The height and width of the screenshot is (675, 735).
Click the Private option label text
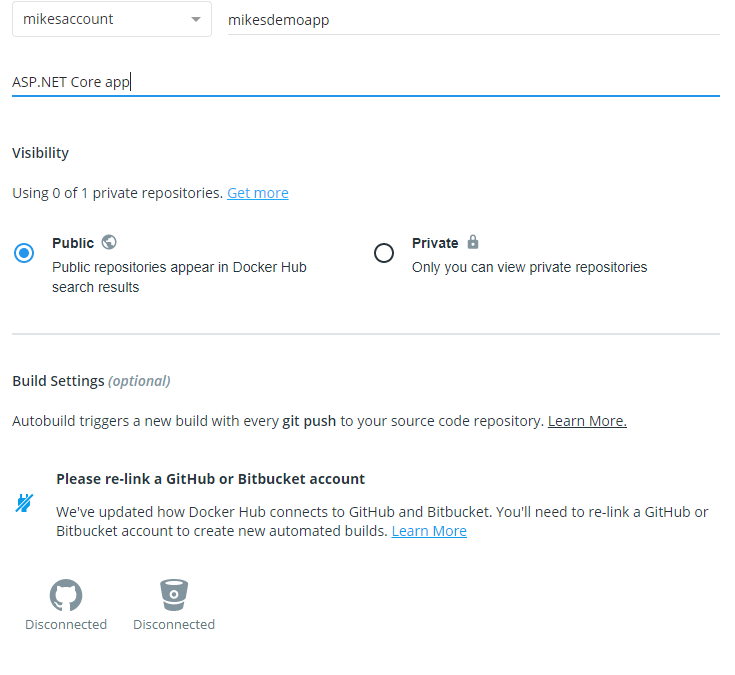pyautogui.click(x=435, y=243)
